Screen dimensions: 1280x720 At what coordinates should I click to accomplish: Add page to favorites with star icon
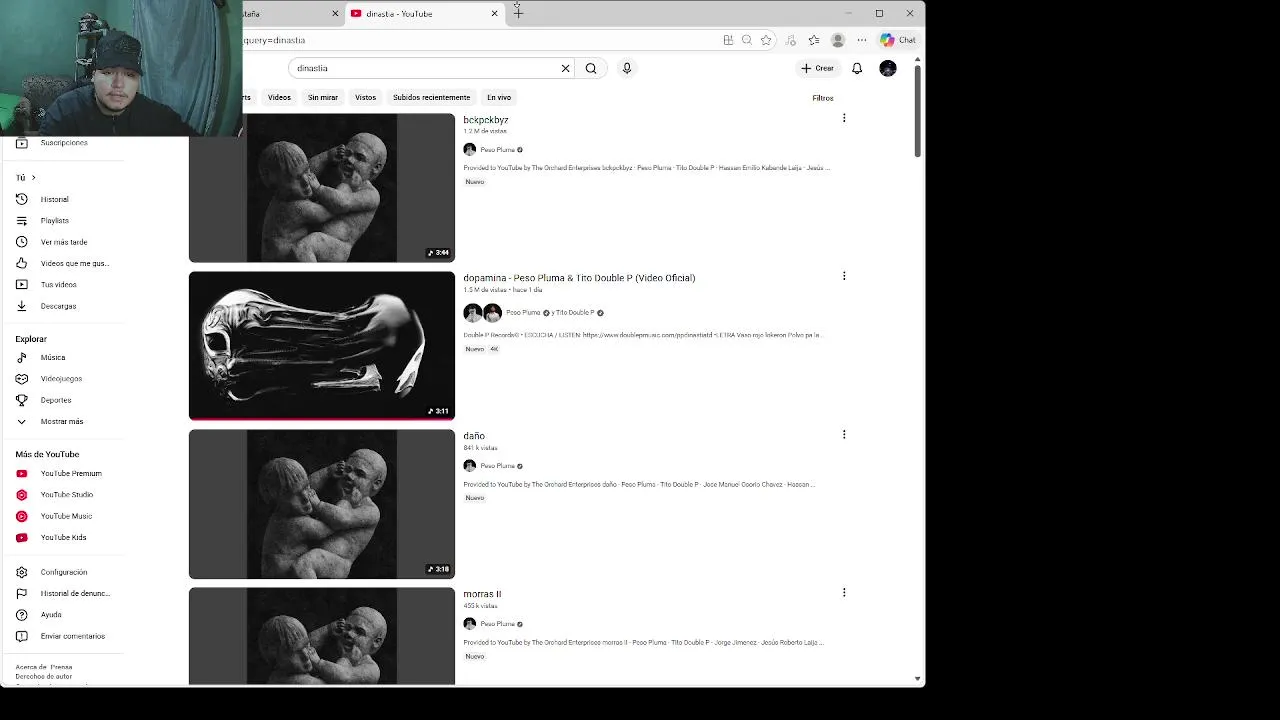pos(766,40)
